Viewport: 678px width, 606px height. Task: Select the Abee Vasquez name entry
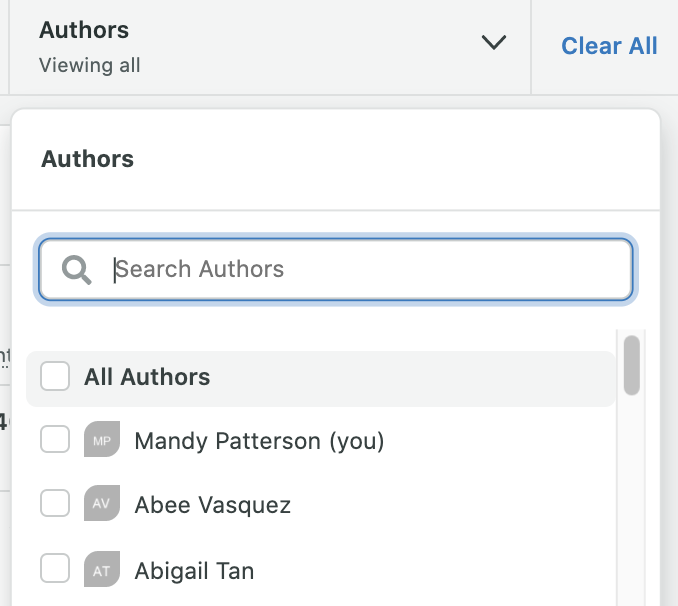pyautogui.click(x=212, y=505)
